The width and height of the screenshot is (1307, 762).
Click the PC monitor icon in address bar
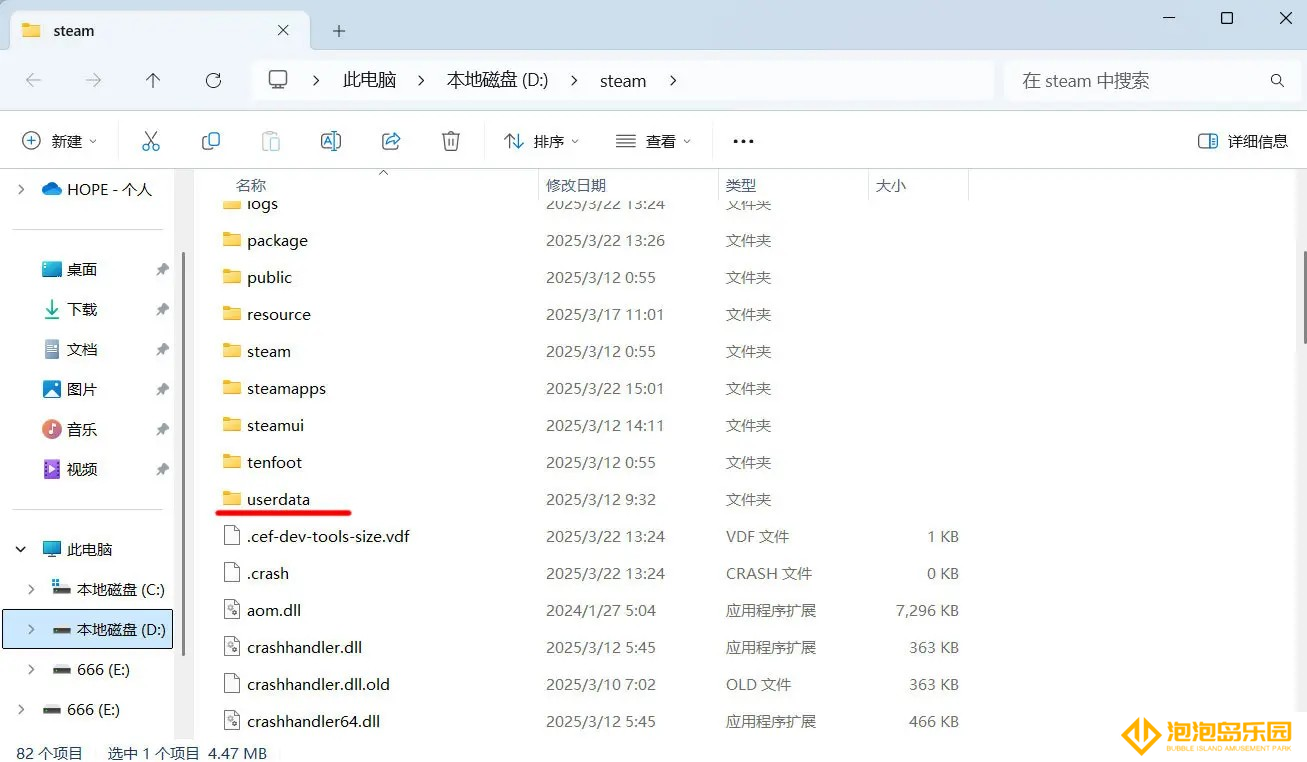[278, 80]
